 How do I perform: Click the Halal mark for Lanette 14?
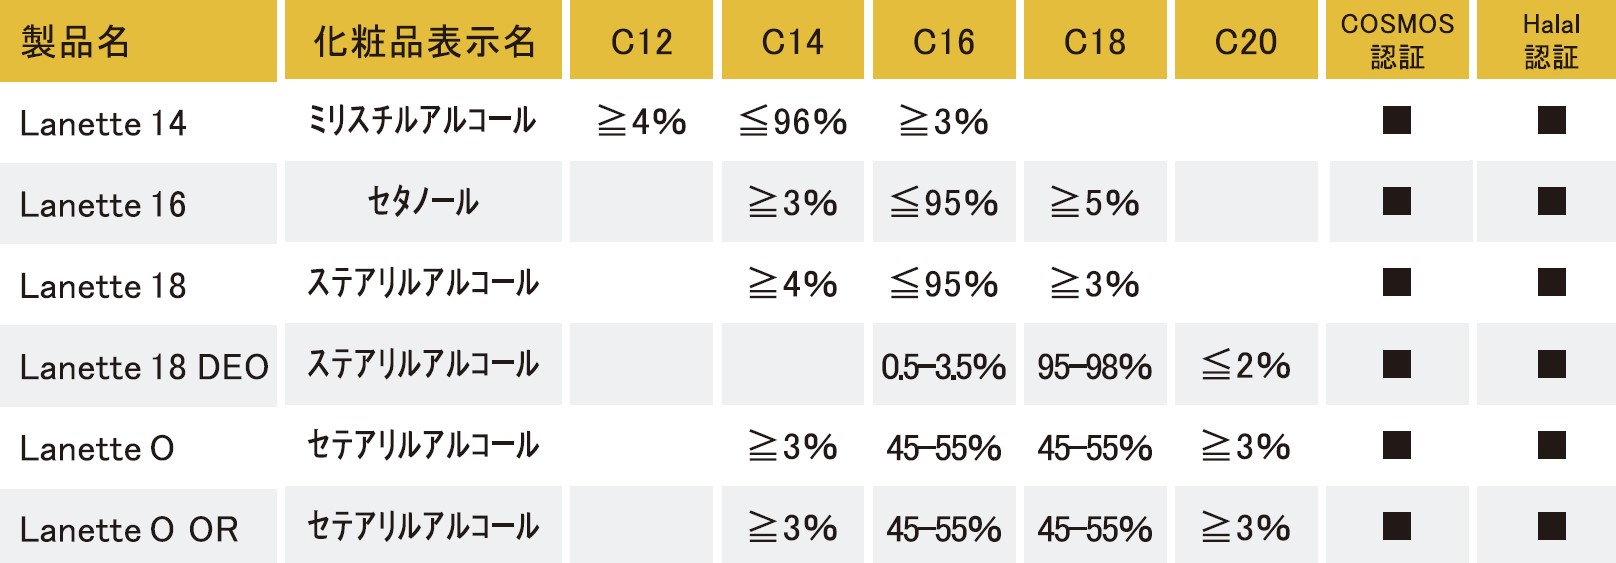pos(1552,120)
